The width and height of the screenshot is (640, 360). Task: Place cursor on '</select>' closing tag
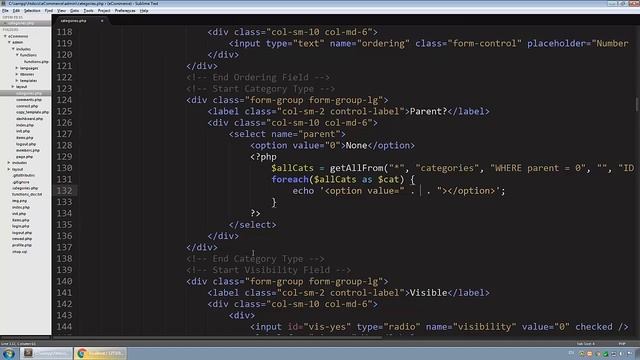[x=253, y=224]
